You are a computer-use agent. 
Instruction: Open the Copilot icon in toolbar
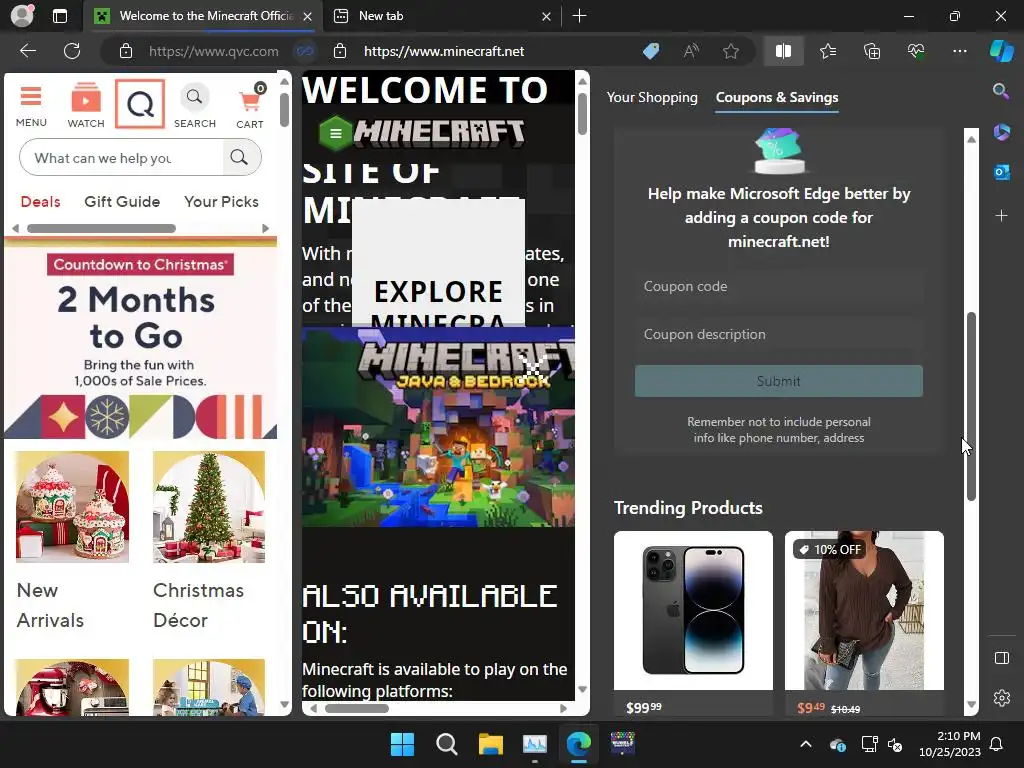[x=1001, y=51]
